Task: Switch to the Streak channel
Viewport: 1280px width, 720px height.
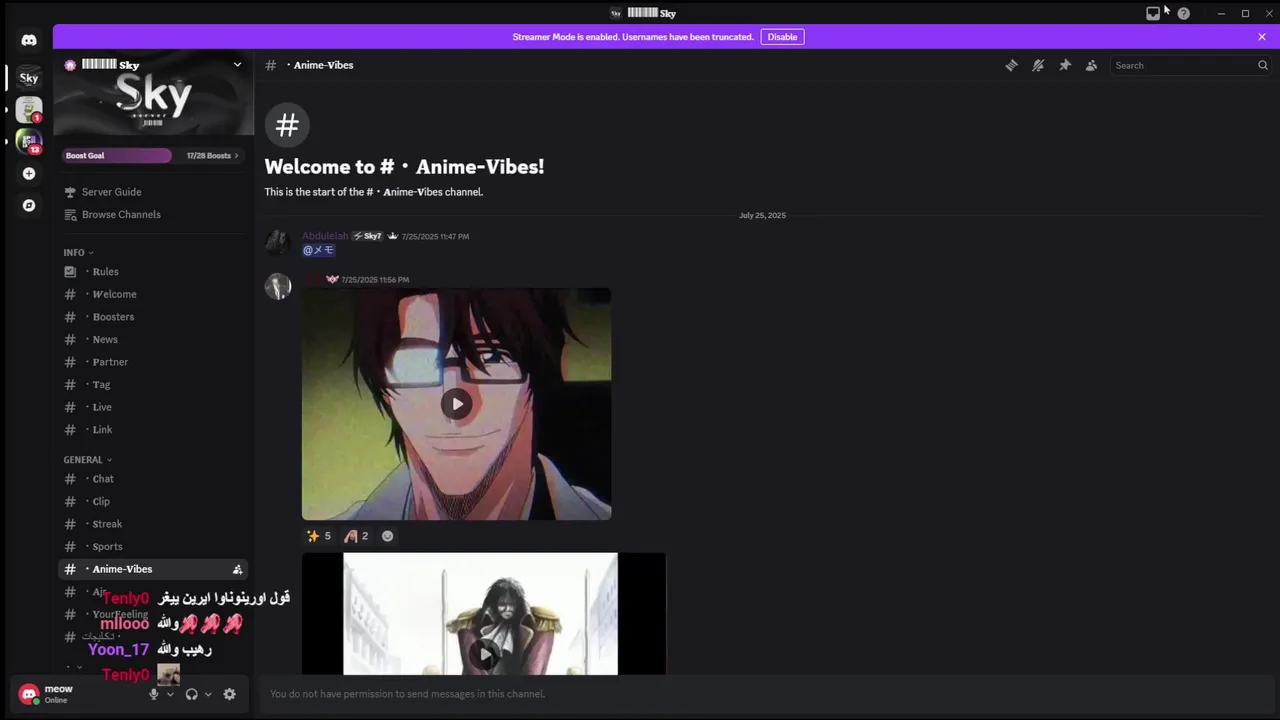Action: coord(153,524)
